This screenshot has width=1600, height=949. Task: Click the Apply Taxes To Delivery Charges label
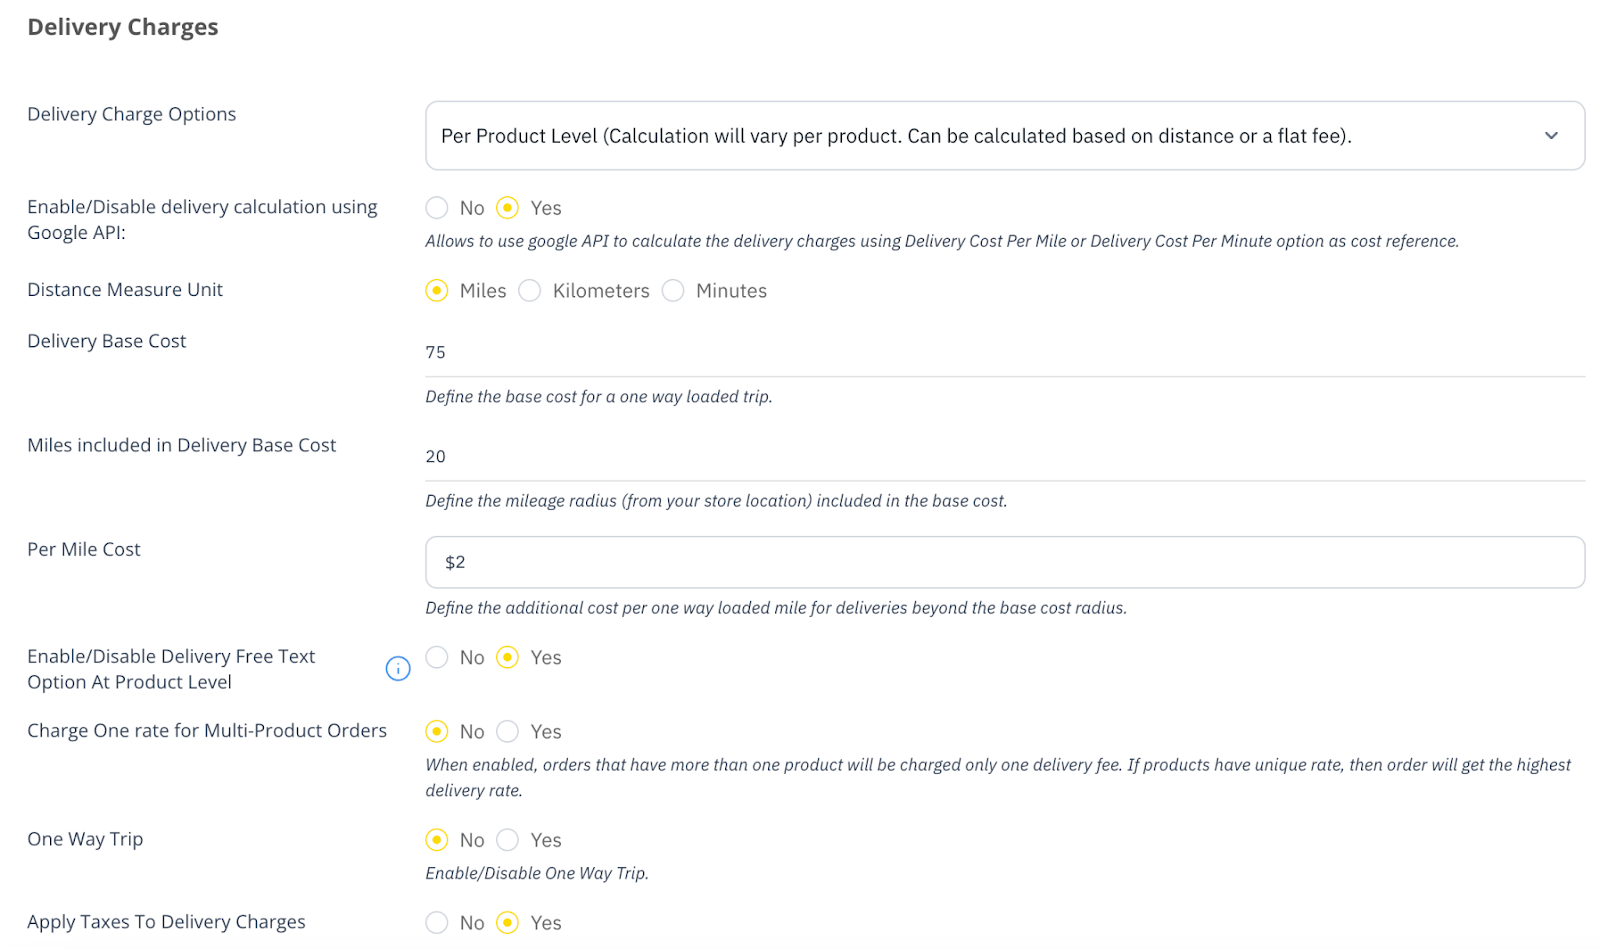tap(166, 922)
